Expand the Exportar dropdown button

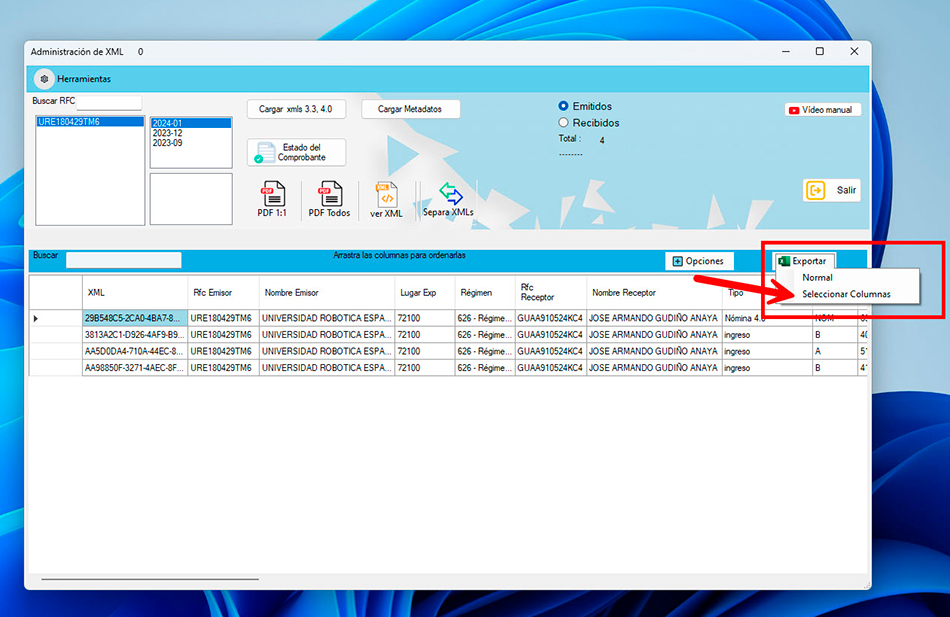coord(803,261)
